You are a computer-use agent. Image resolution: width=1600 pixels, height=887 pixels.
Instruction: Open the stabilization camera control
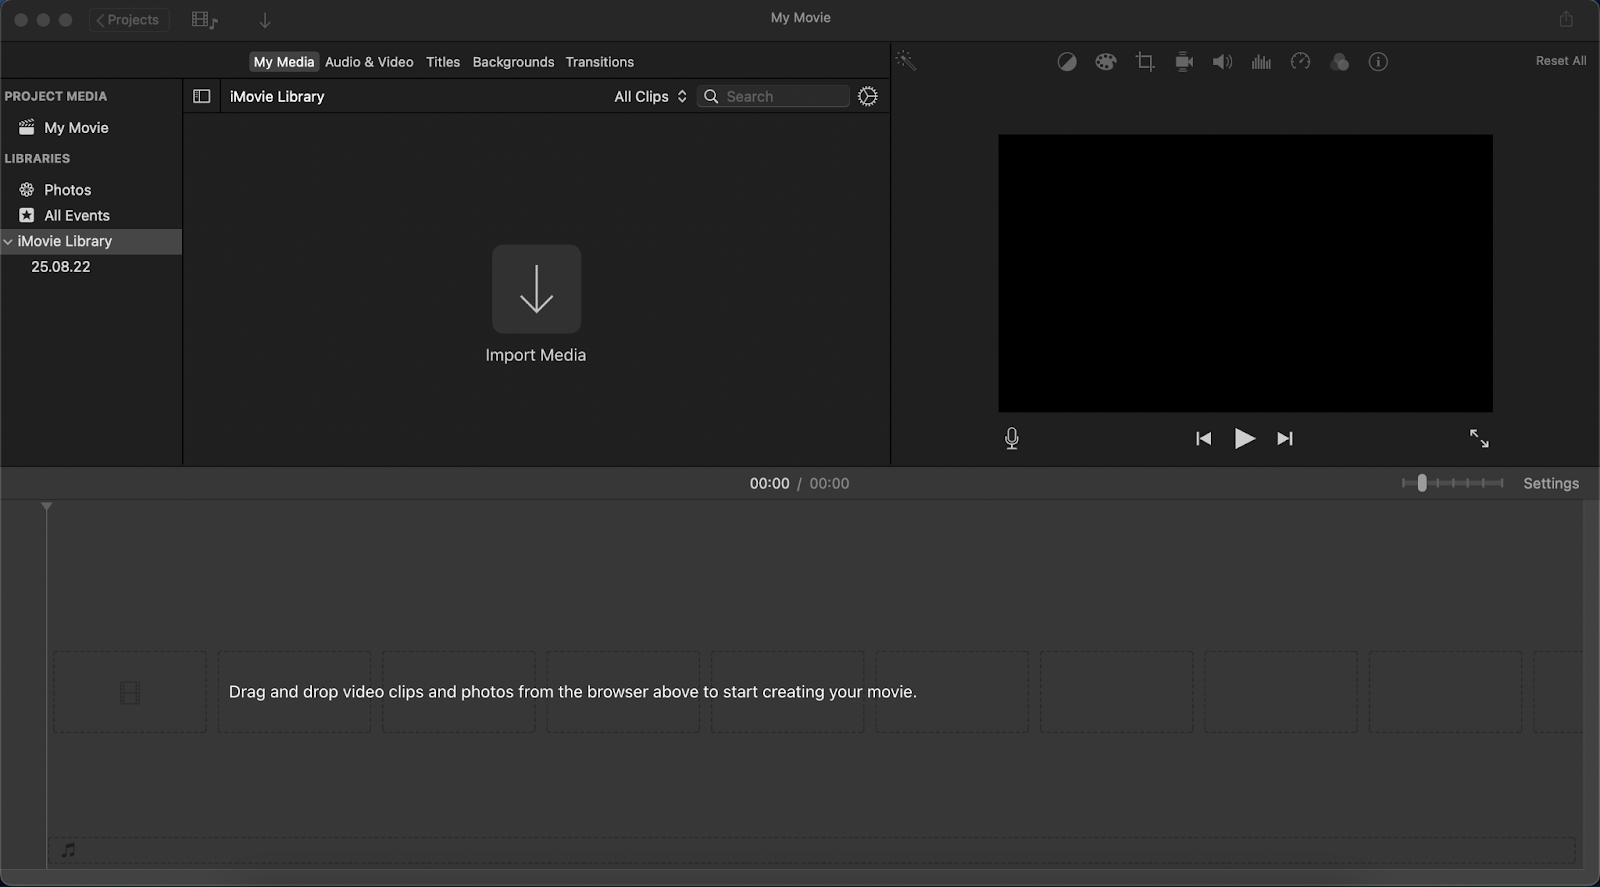(x=1184, y=62)
